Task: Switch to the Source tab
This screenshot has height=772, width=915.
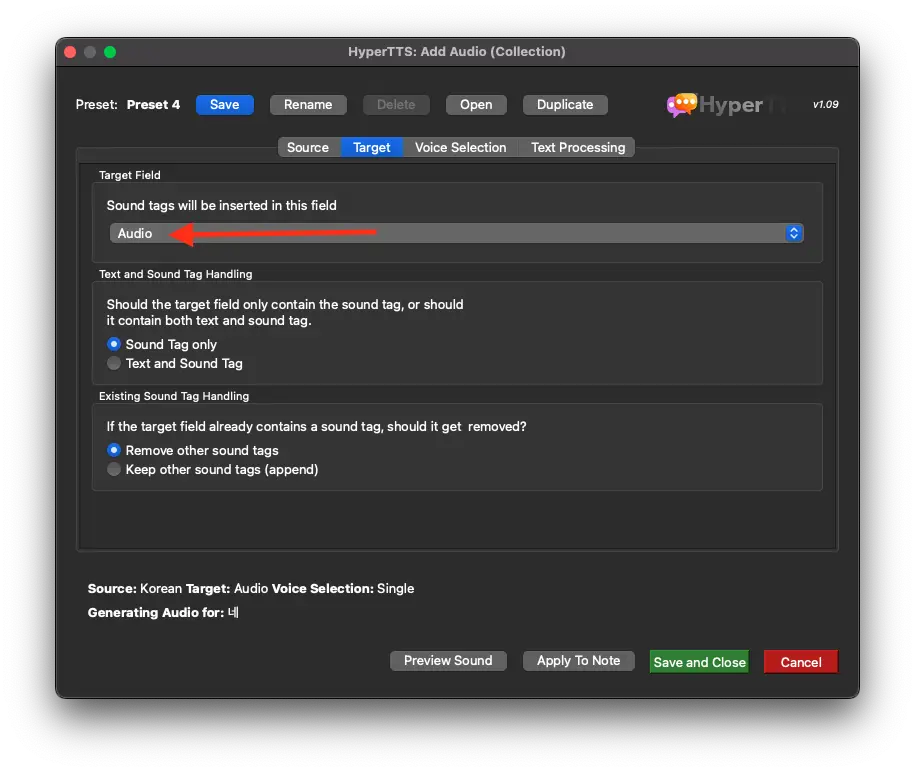Action: pyautogui.click(x=308, y=148)
